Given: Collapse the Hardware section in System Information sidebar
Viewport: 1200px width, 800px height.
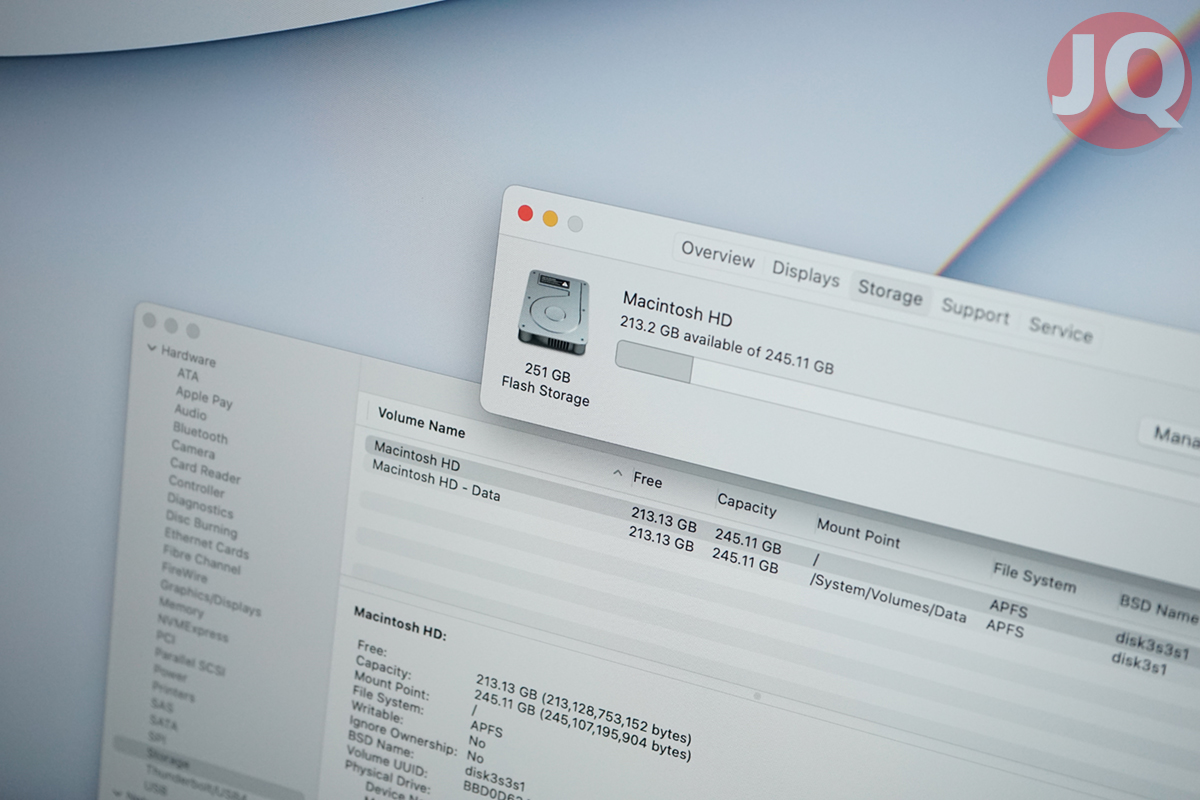Looking at the screenshot, I should (x=153, y=349).
